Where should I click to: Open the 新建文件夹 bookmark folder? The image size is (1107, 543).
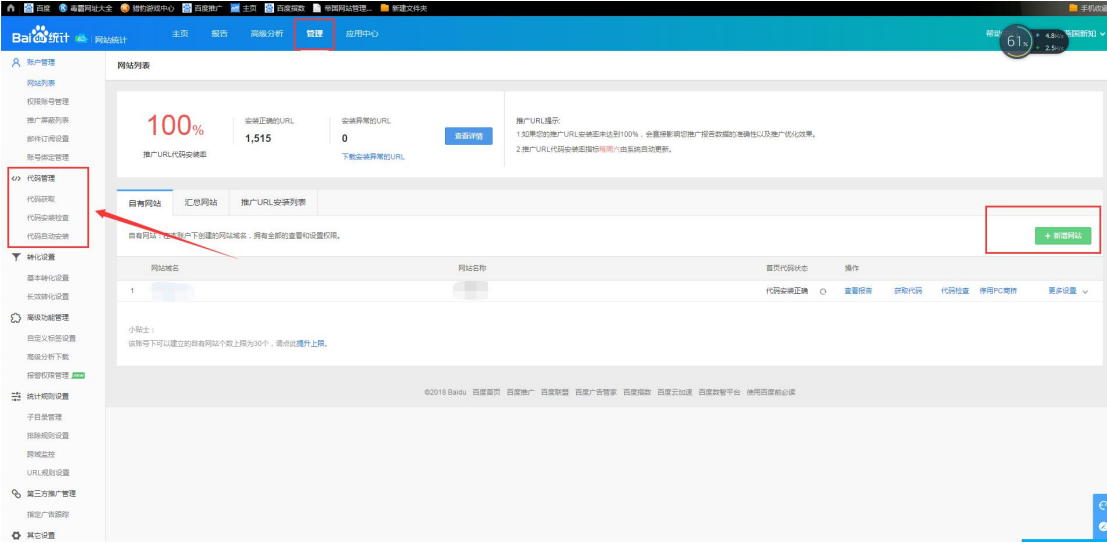(x=404, y=8)
